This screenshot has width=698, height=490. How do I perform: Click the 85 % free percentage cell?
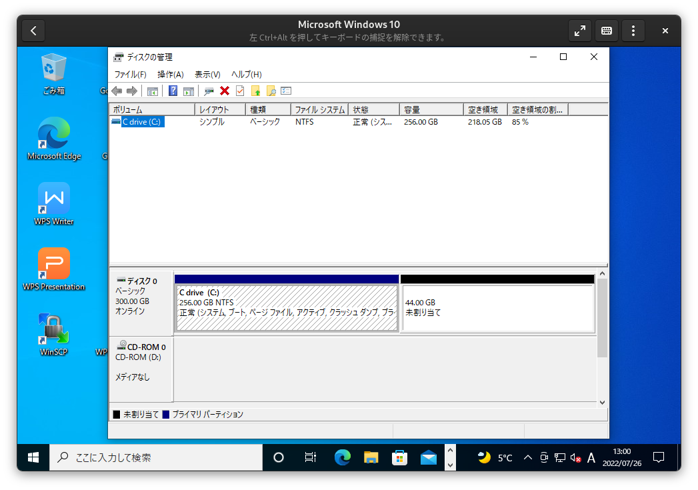coord(520,122)
